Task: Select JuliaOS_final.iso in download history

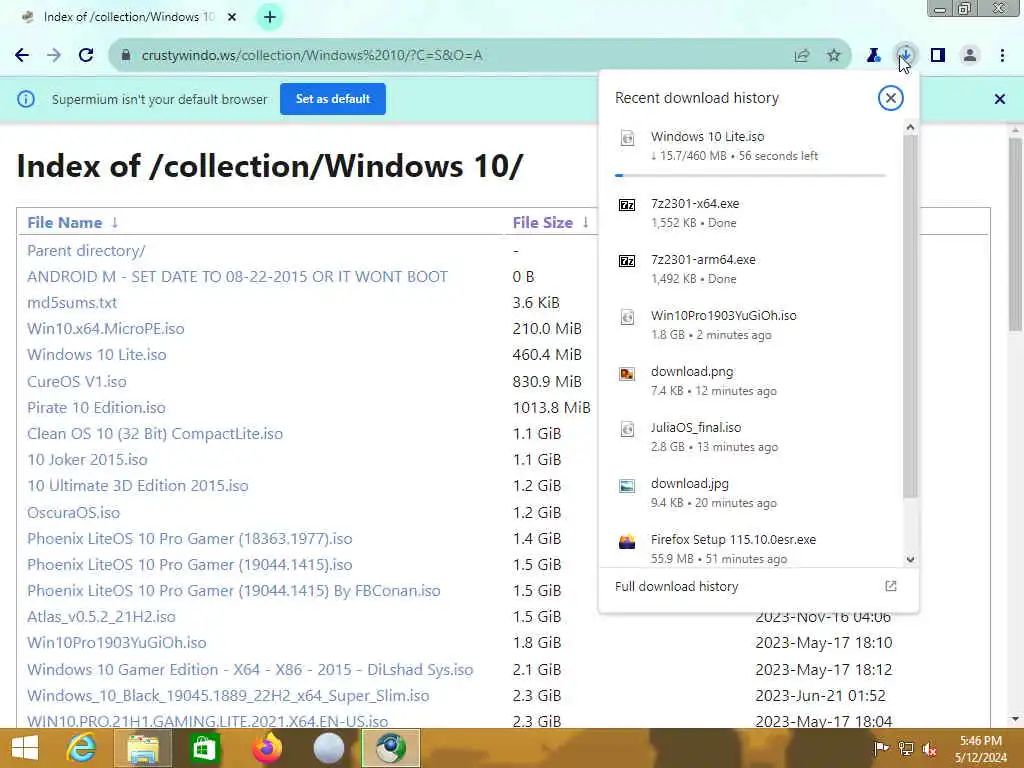Action: point(750,437)
